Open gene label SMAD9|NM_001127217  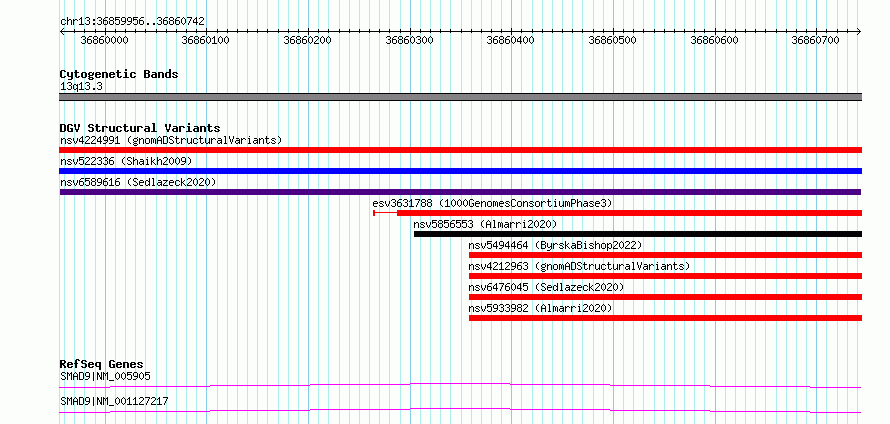pos(114,401)
